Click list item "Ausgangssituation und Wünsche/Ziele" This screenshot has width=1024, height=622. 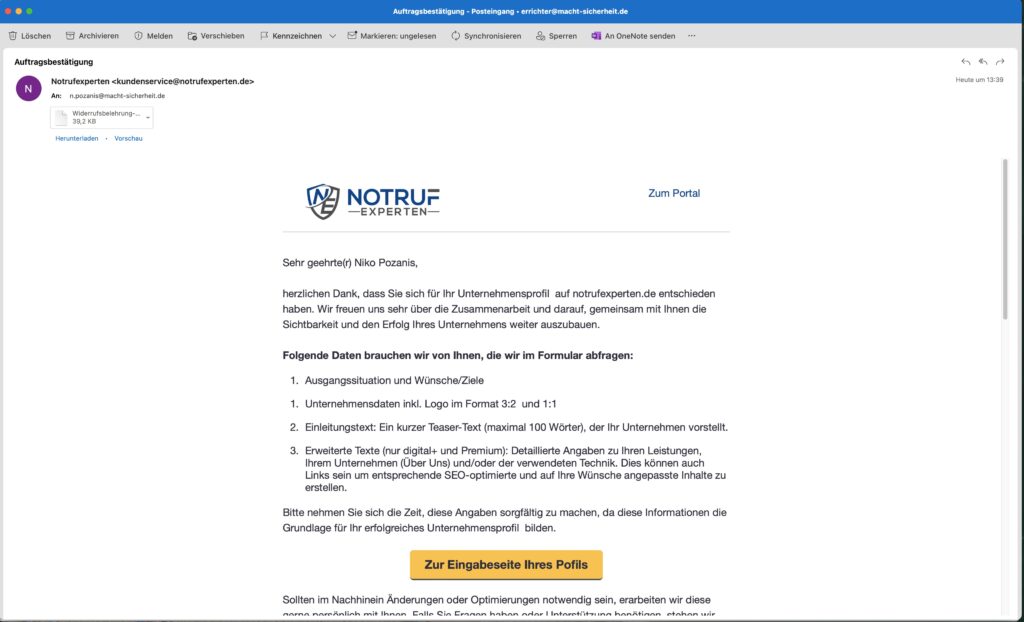click(x=394, y=380)
